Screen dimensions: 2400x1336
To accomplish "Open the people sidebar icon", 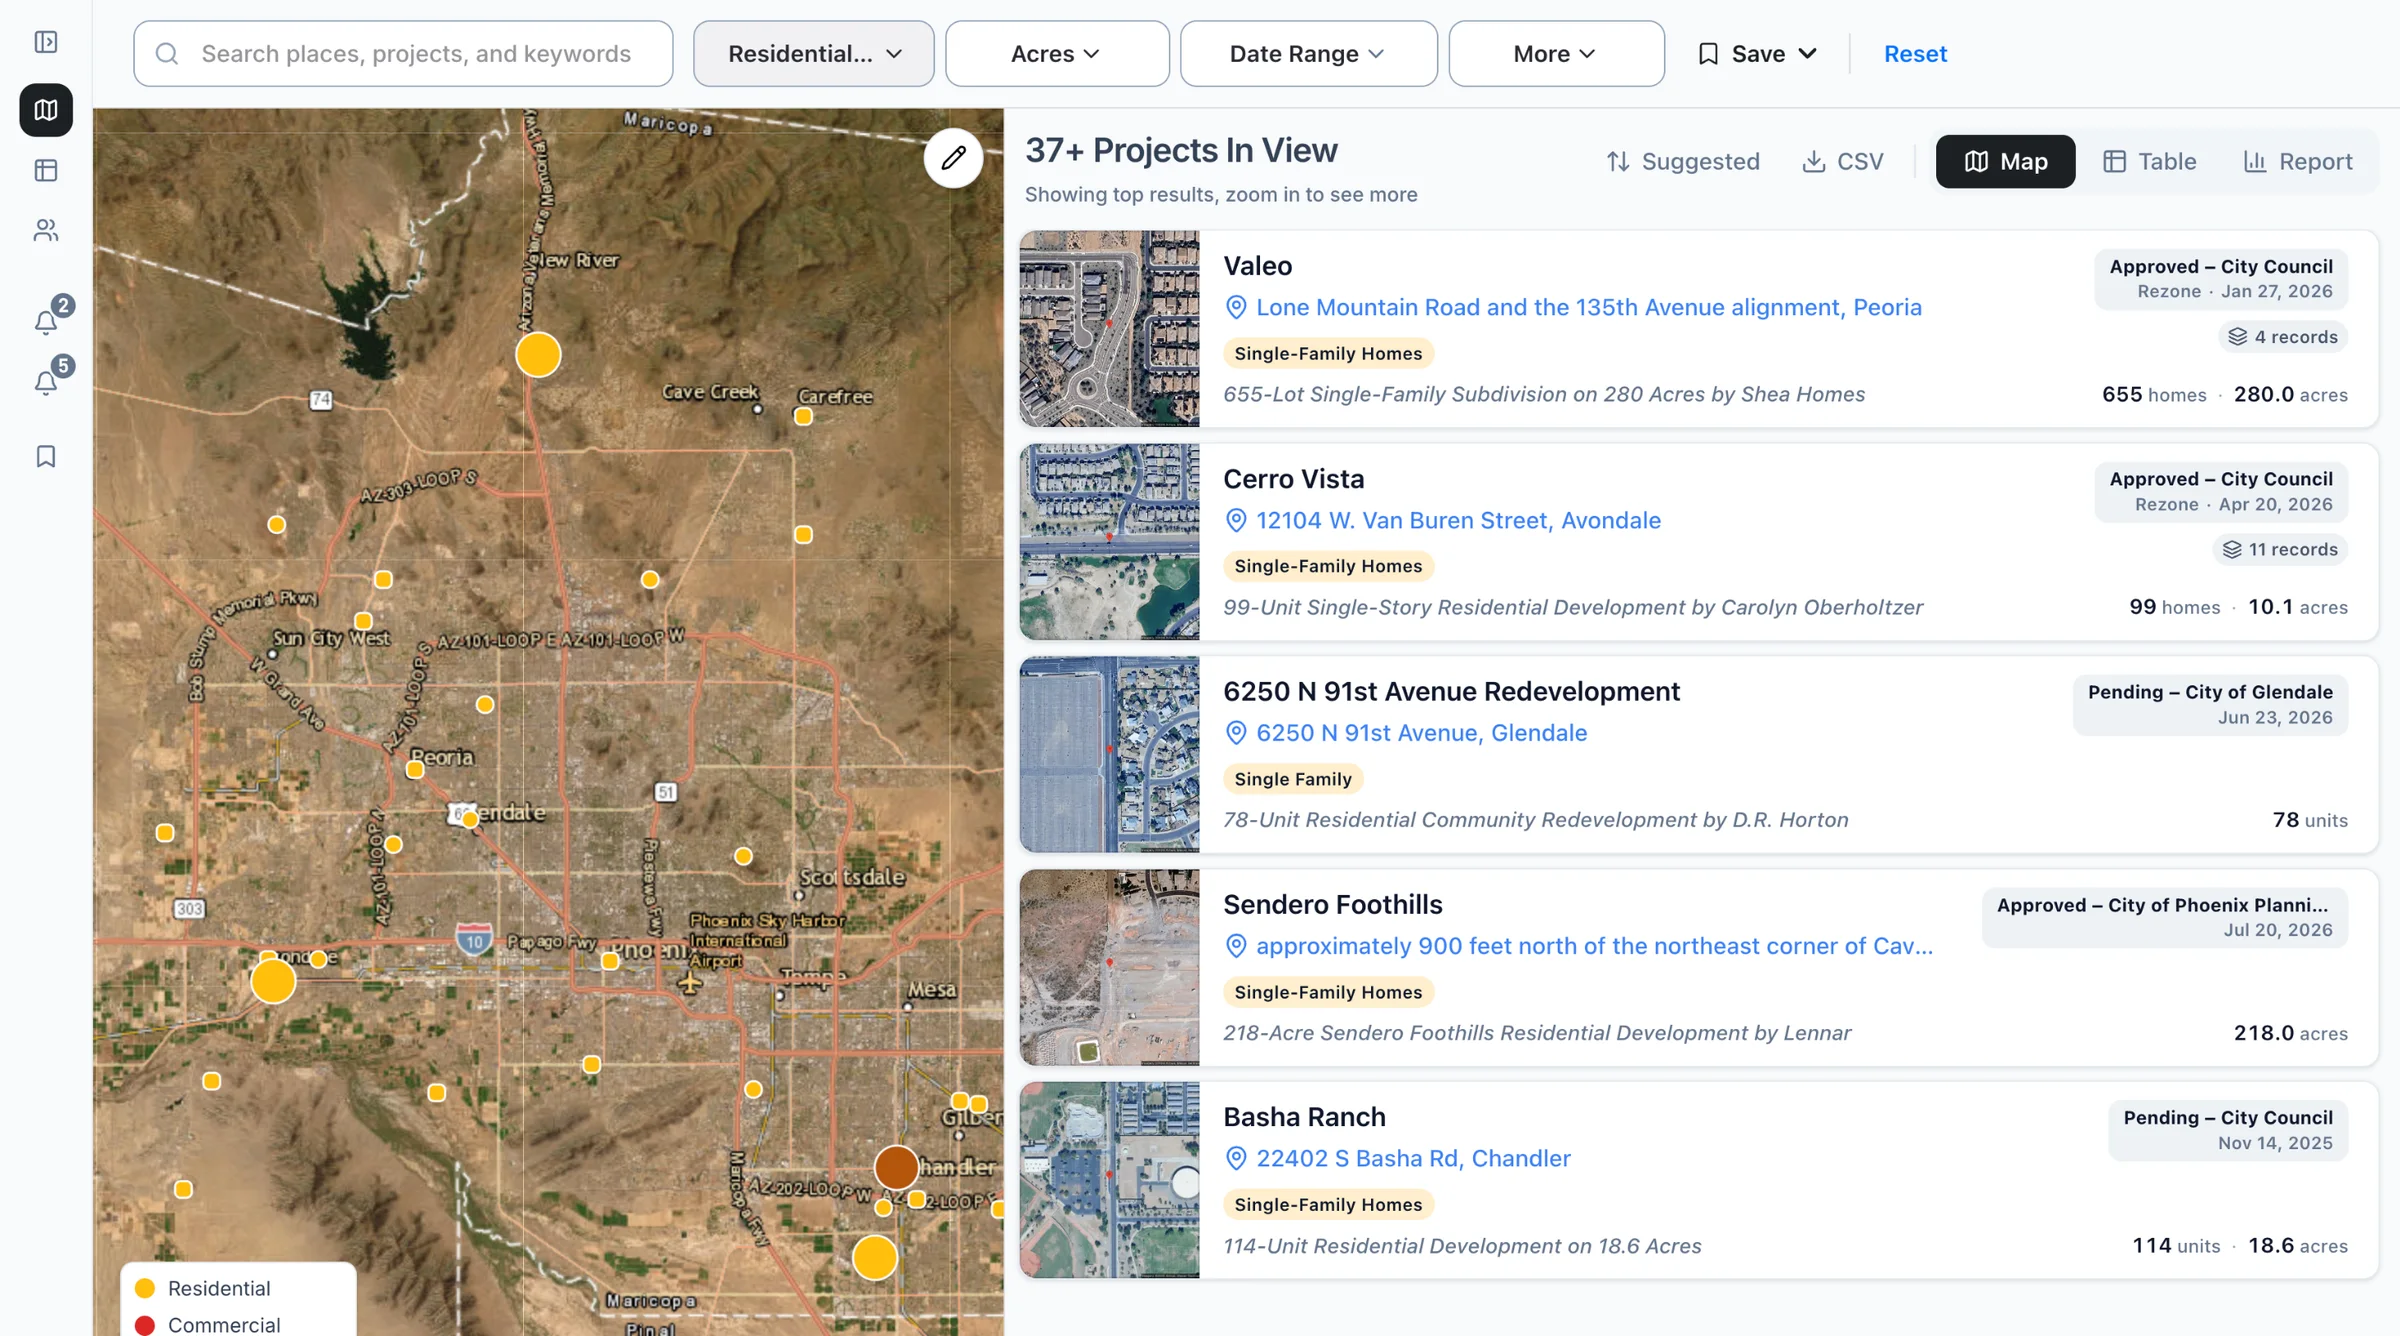I will (x=46, y=231).
